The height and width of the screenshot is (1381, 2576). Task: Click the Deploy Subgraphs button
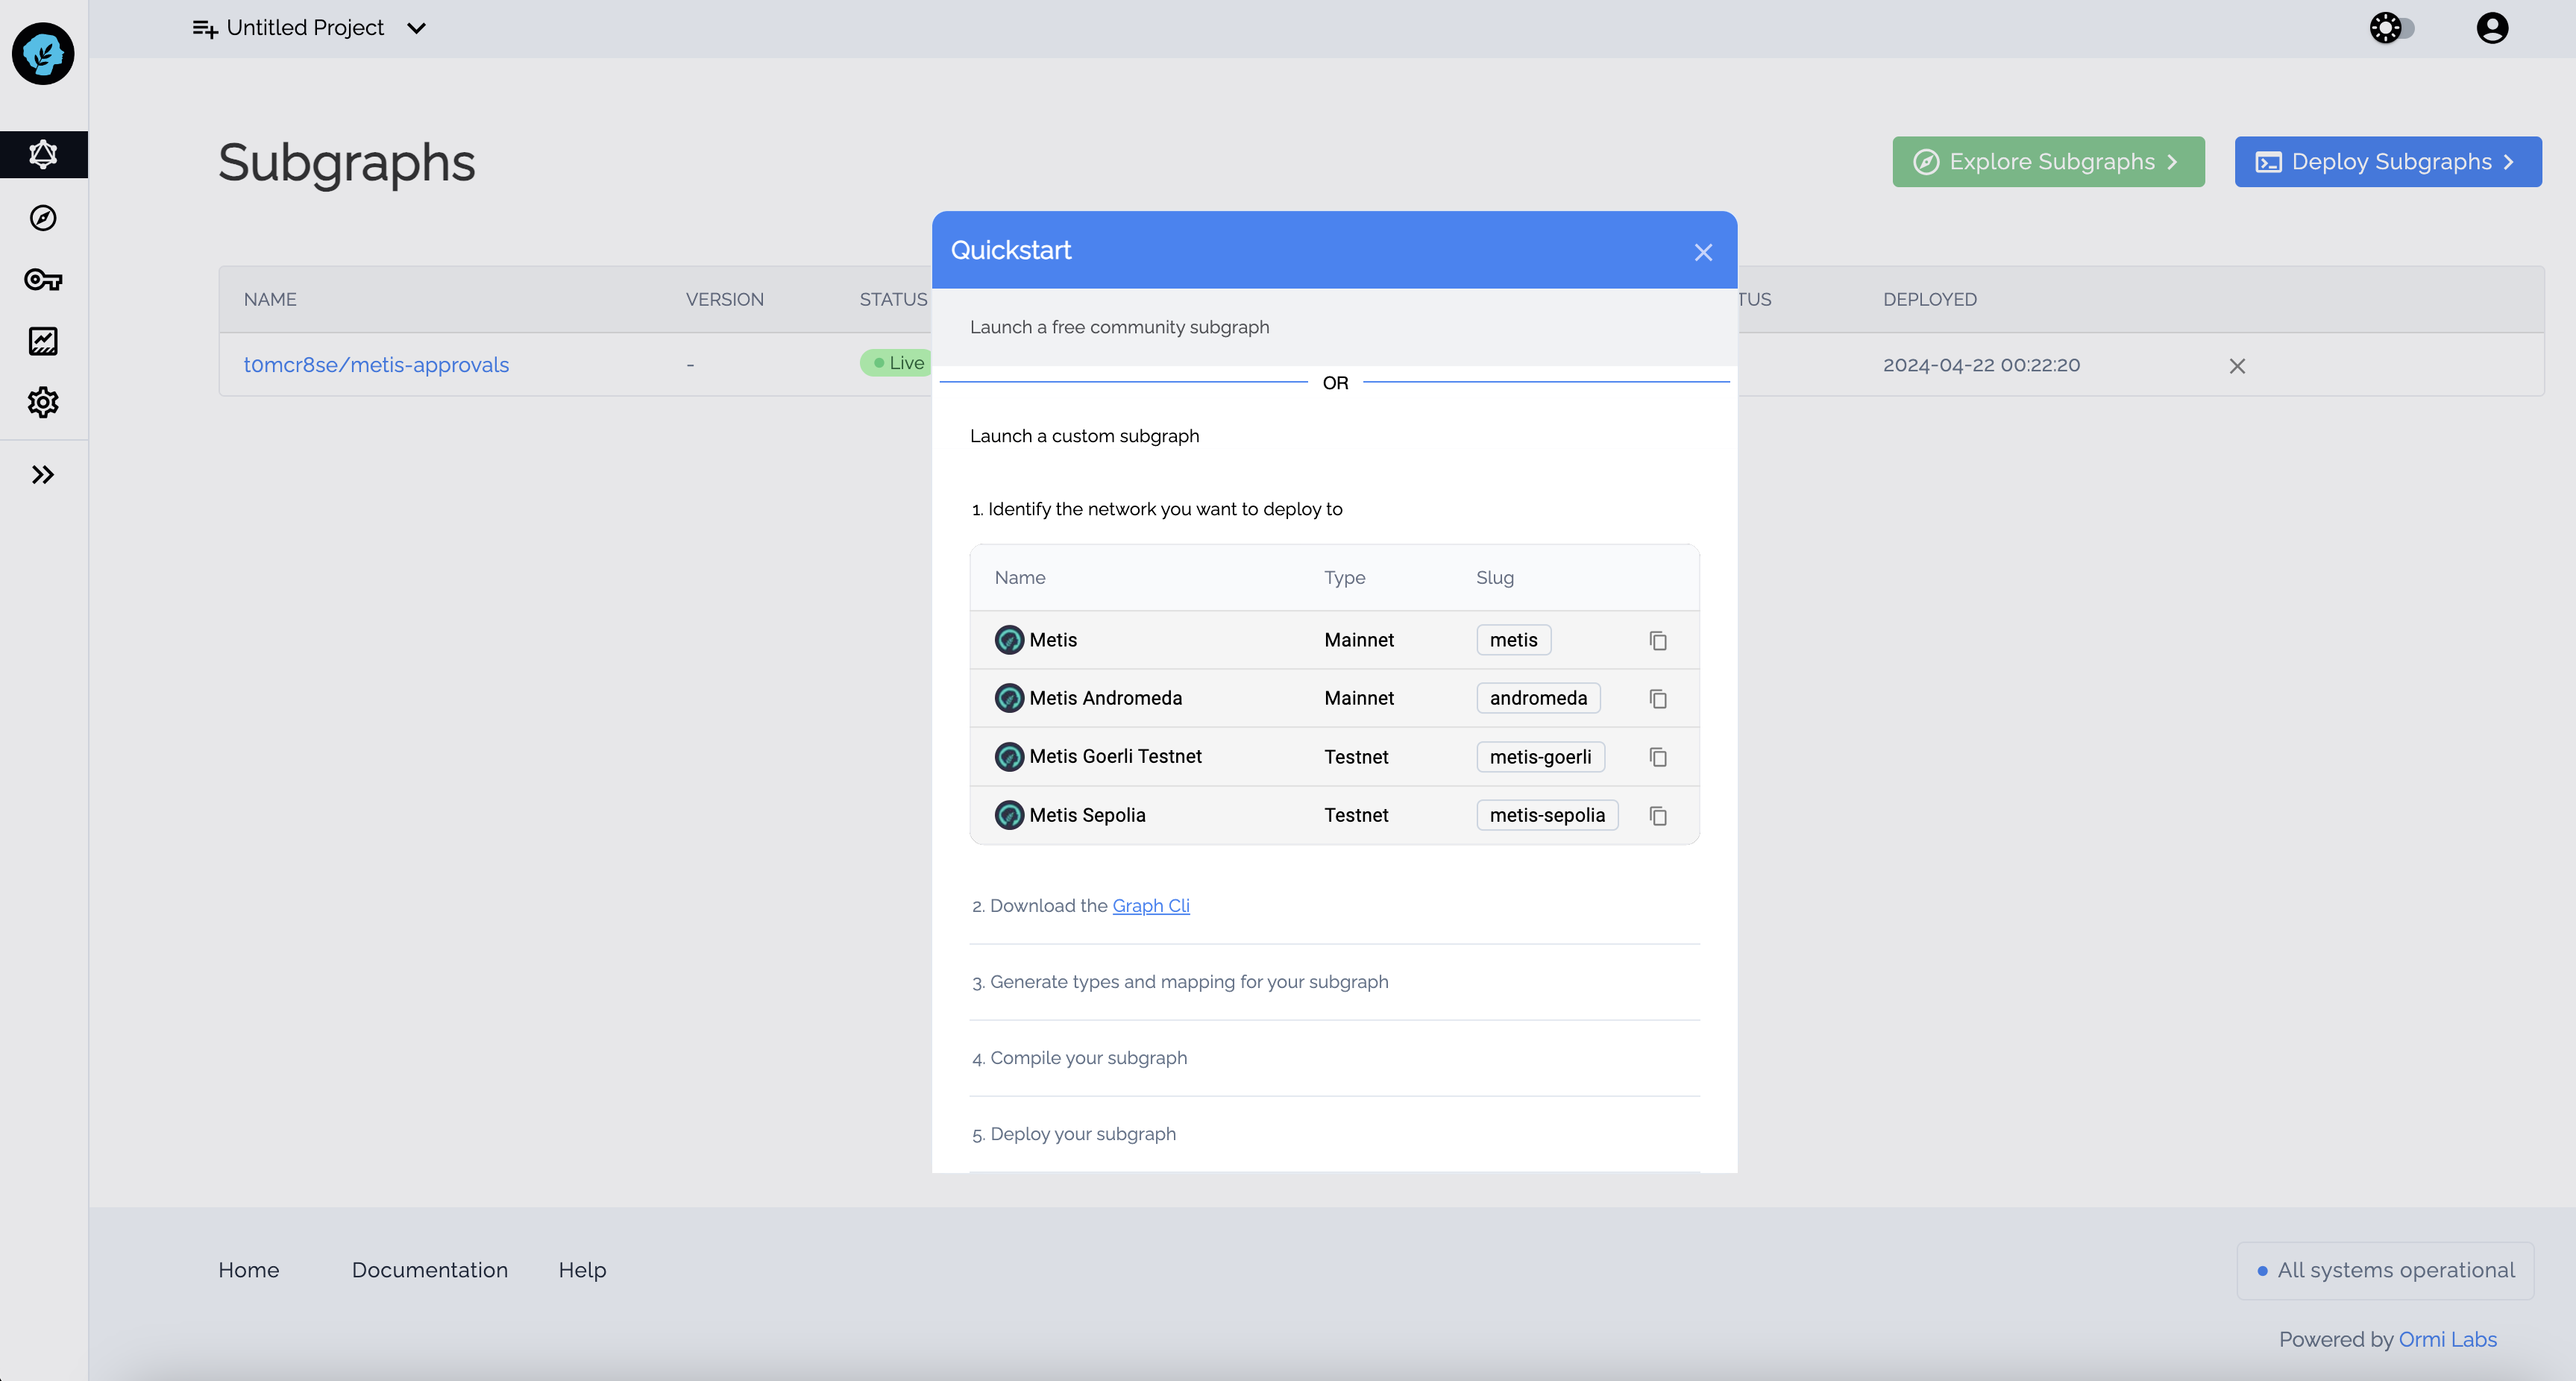(x=2388, y=162)
